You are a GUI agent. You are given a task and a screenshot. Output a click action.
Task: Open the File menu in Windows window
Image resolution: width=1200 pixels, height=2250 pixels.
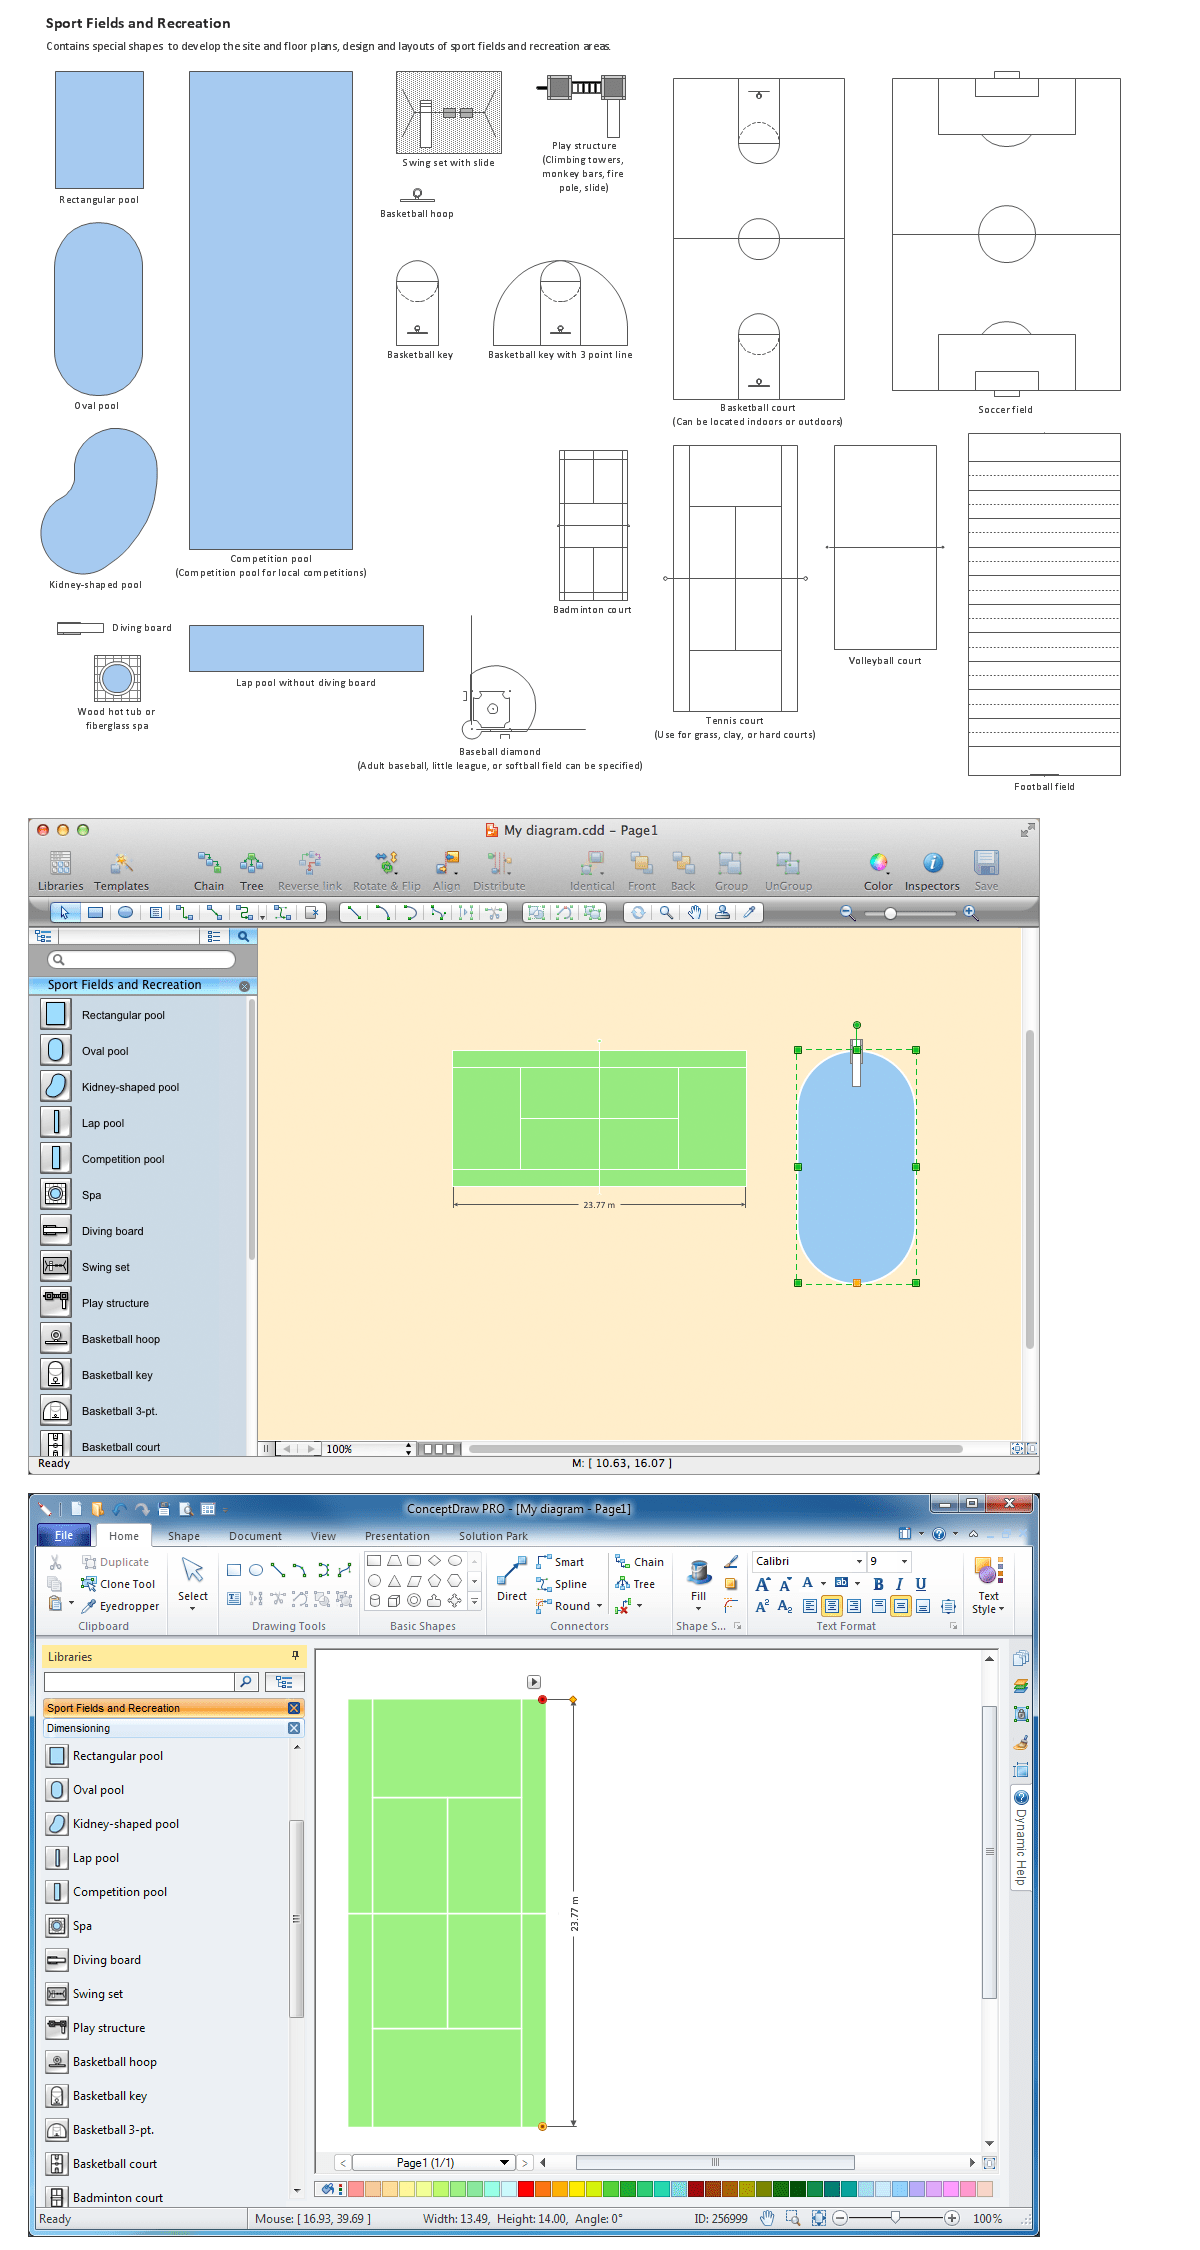pos(64,1535)
